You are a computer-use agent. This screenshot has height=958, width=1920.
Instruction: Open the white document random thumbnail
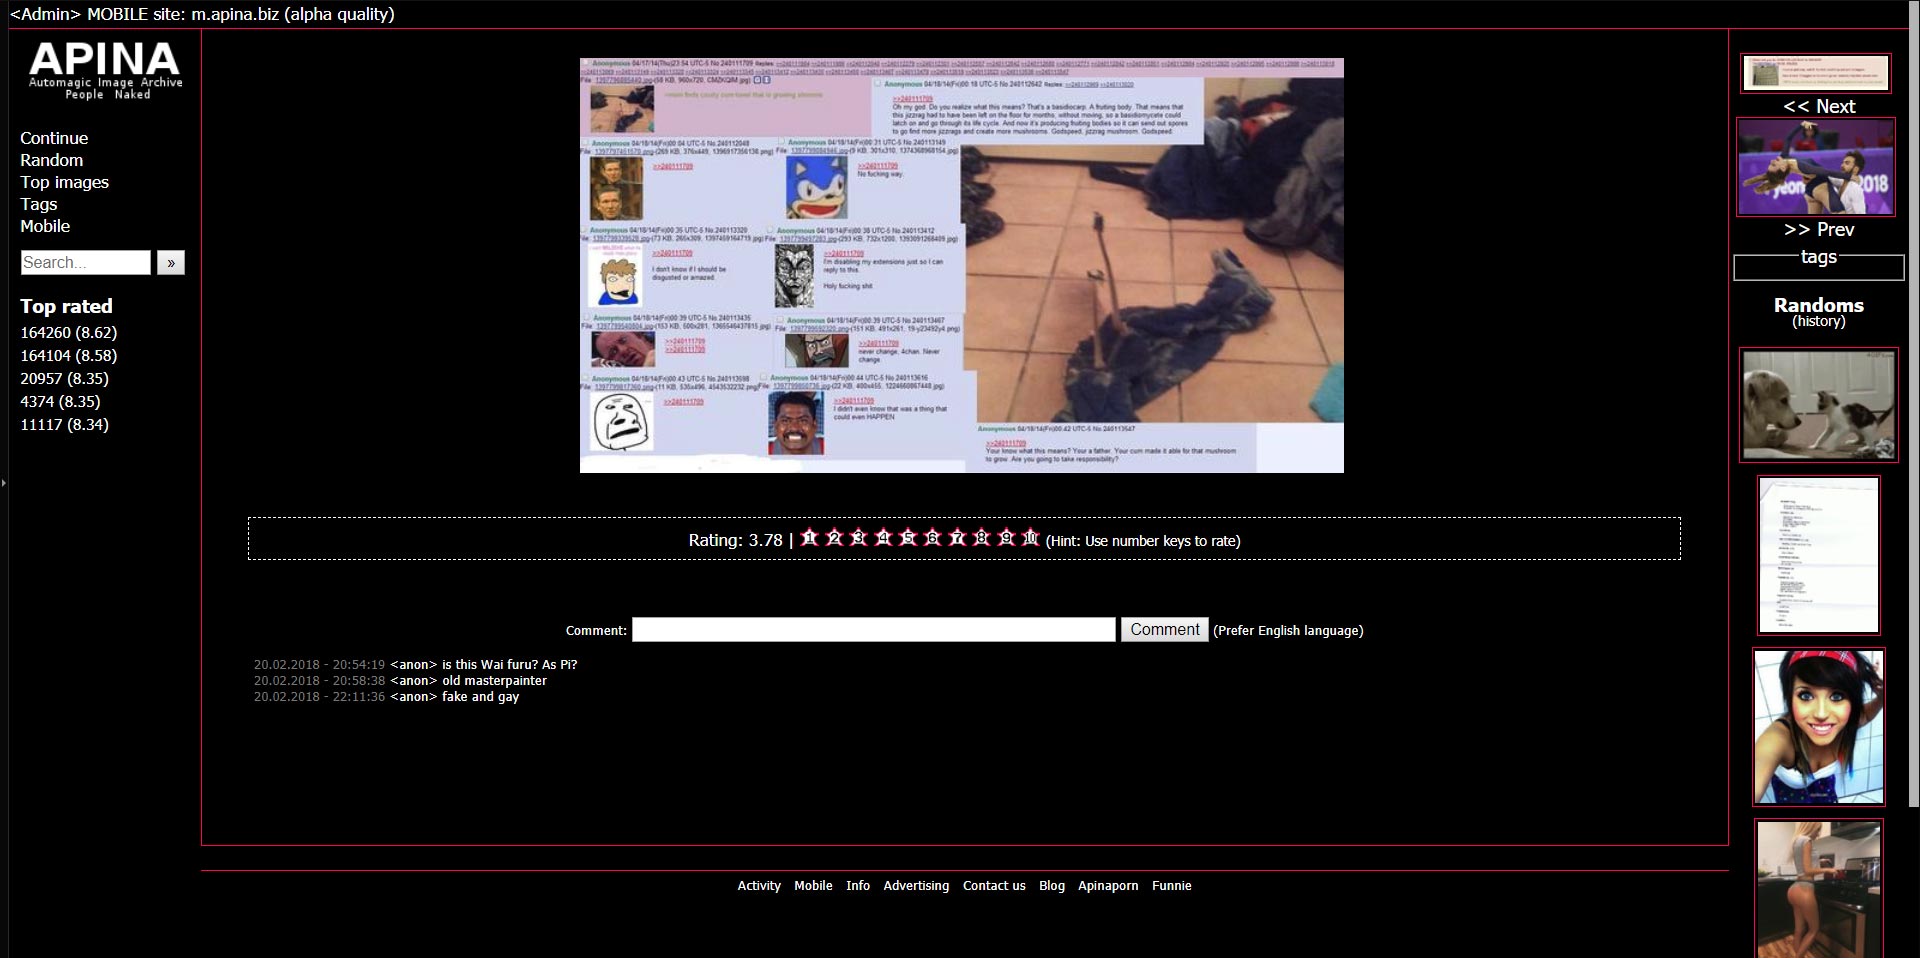tap(1819, 555)
